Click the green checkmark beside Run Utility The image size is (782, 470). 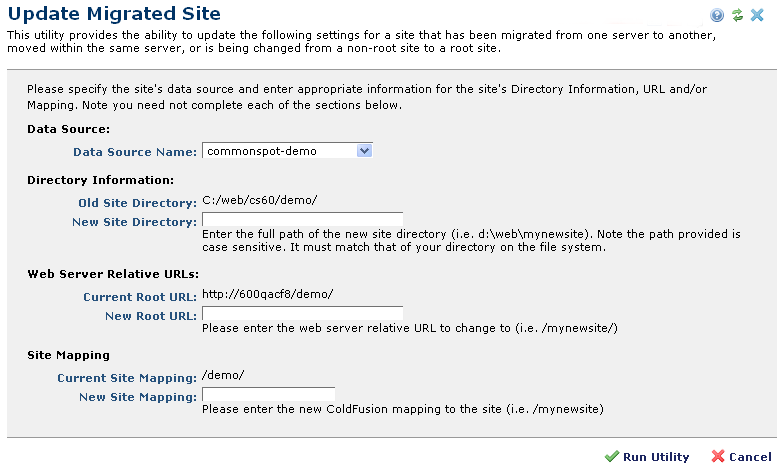[612, 457]
